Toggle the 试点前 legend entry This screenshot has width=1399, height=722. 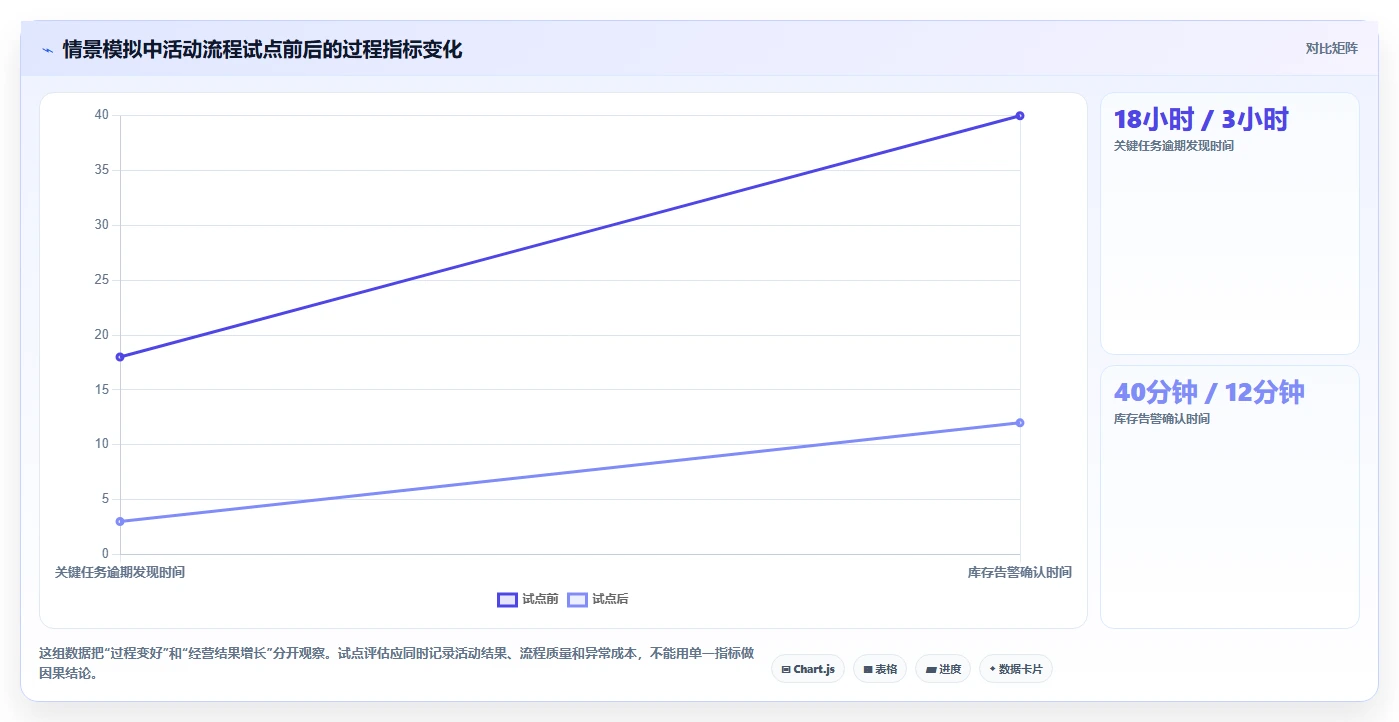pos(528,599)
